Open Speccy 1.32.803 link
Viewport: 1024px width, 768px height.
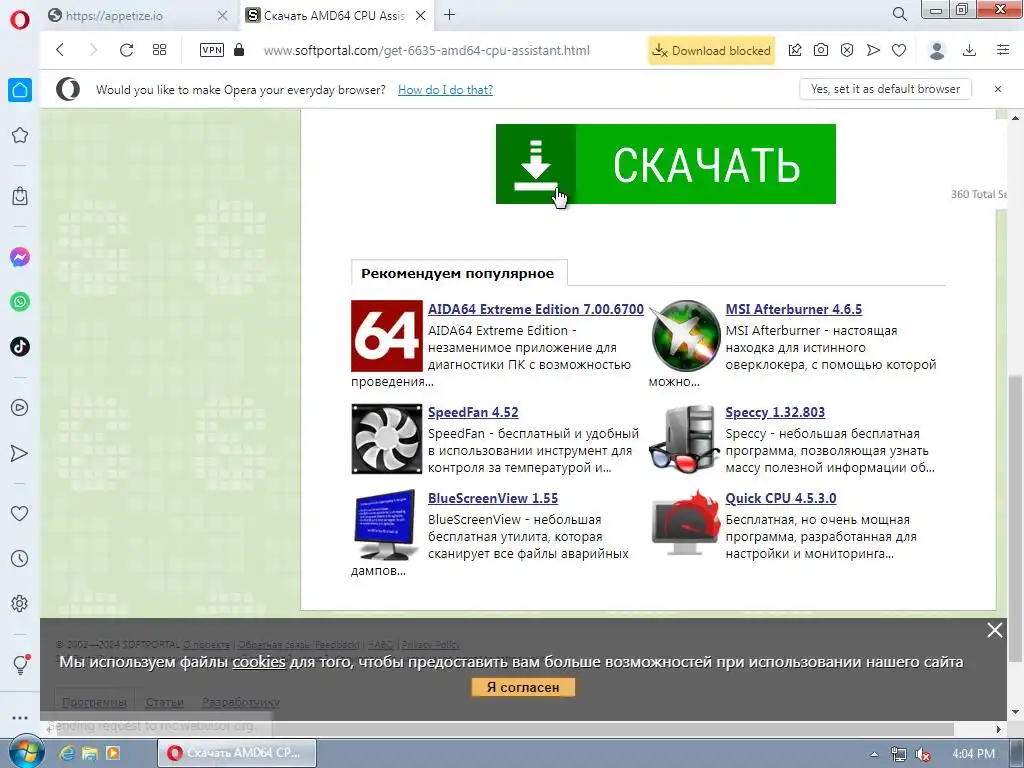(x=775, y=413)
